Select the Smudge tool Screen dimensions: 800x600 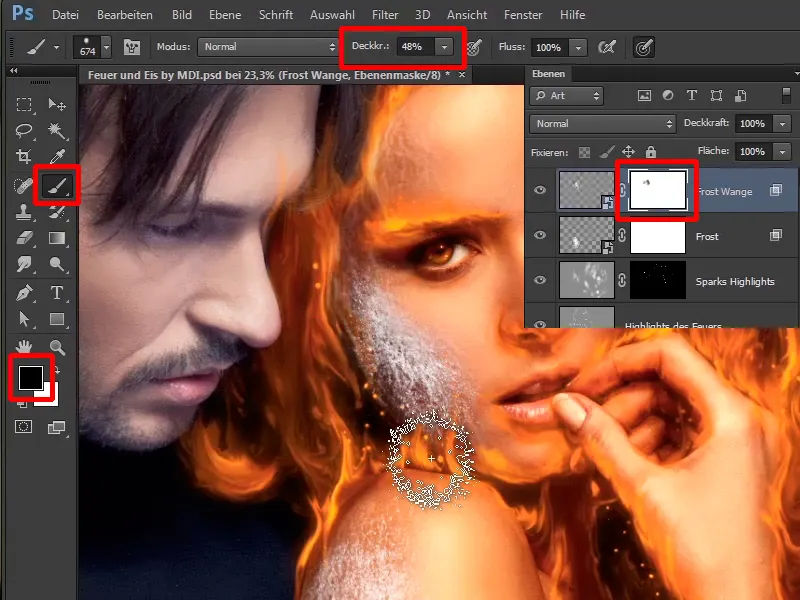click(23, 264)
